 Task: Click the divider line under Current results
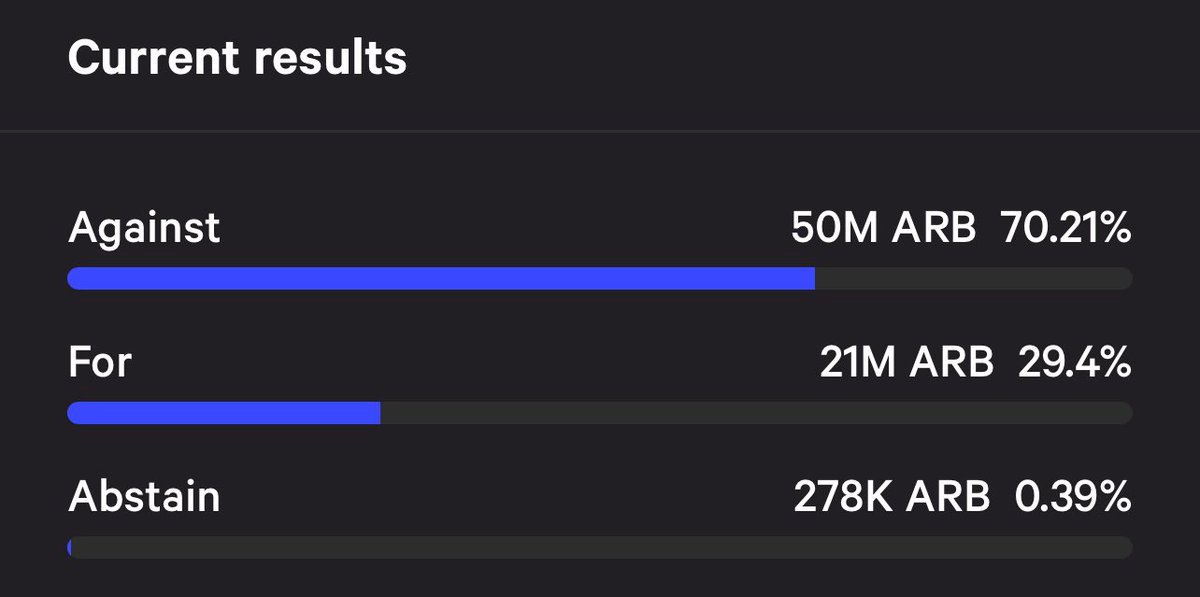coord(600,131)
